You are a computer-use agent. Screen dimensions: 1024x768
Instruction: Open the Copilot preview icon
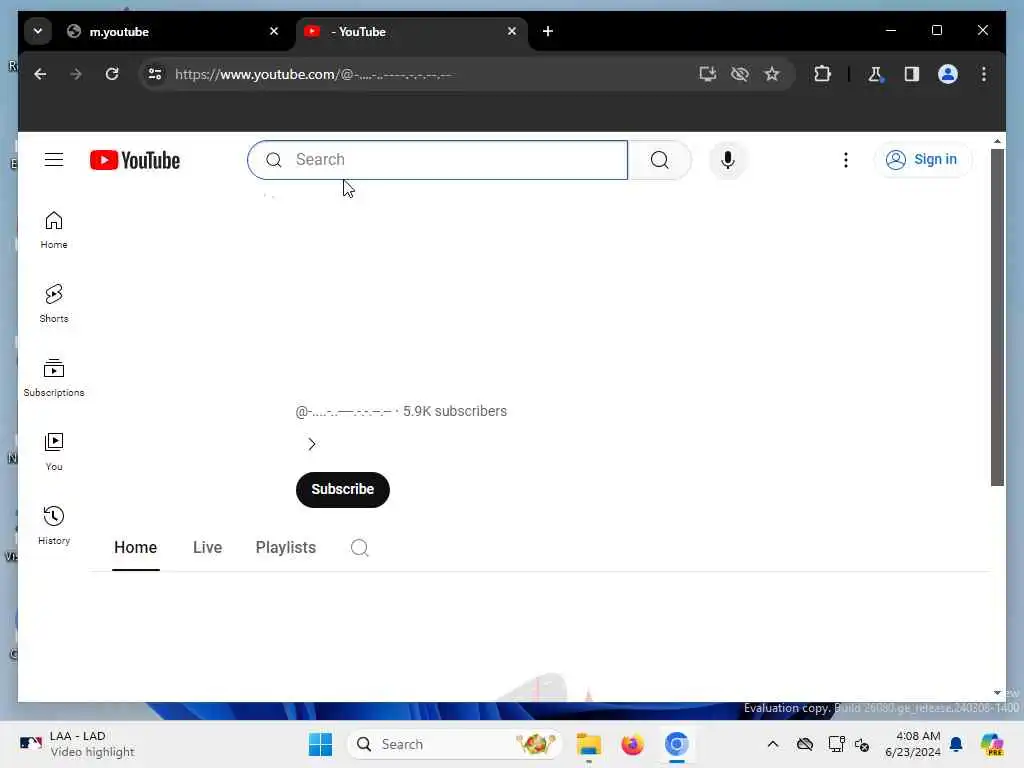pyautogui.click(x=992, y=744)
